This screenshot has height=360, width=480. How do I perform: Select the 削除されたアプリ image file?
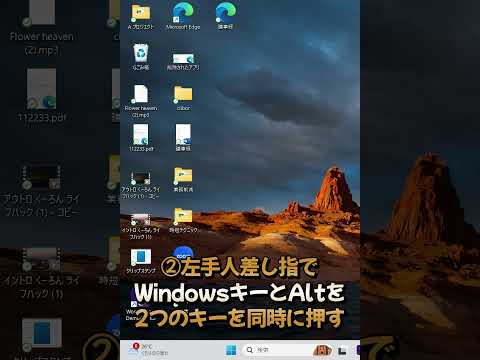(x=183, y=61)
